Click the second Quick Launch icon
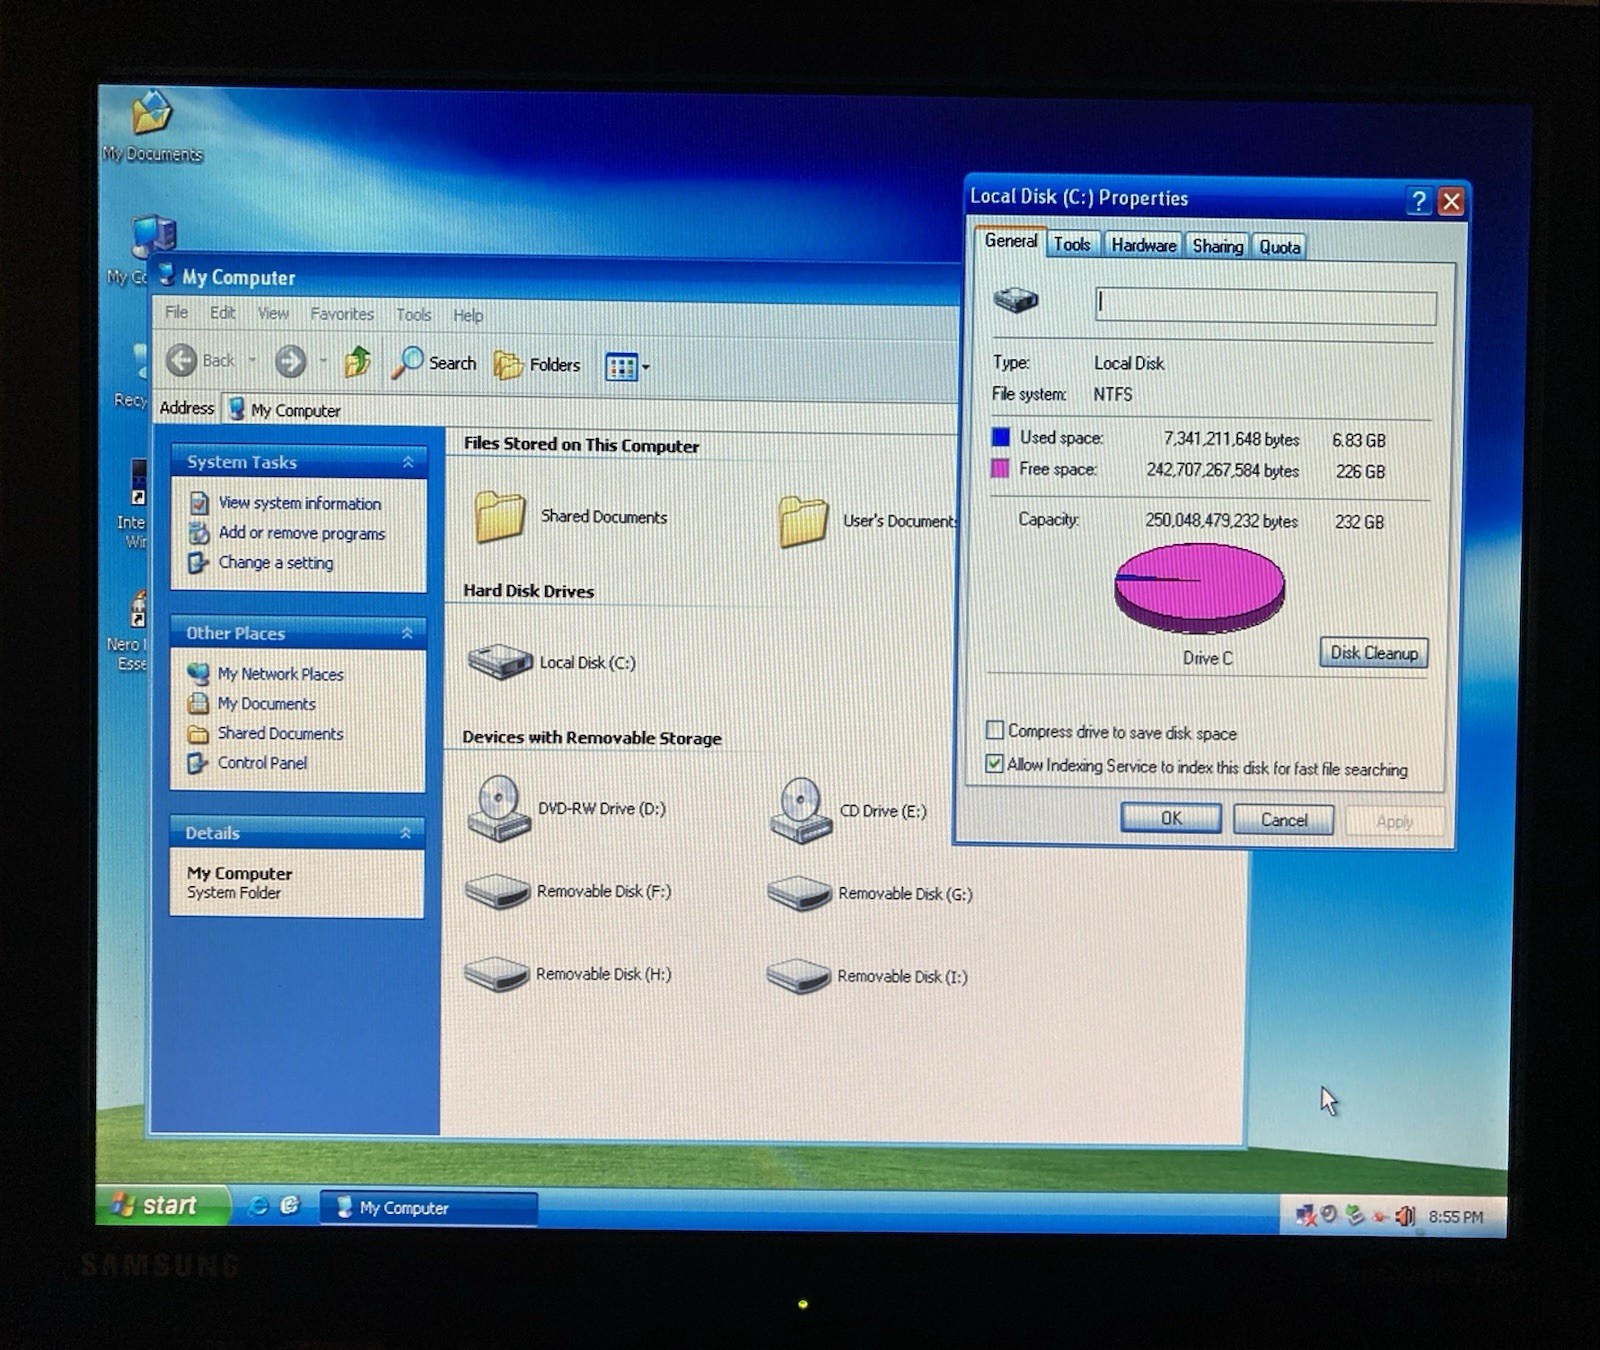 pos(290,1206)
